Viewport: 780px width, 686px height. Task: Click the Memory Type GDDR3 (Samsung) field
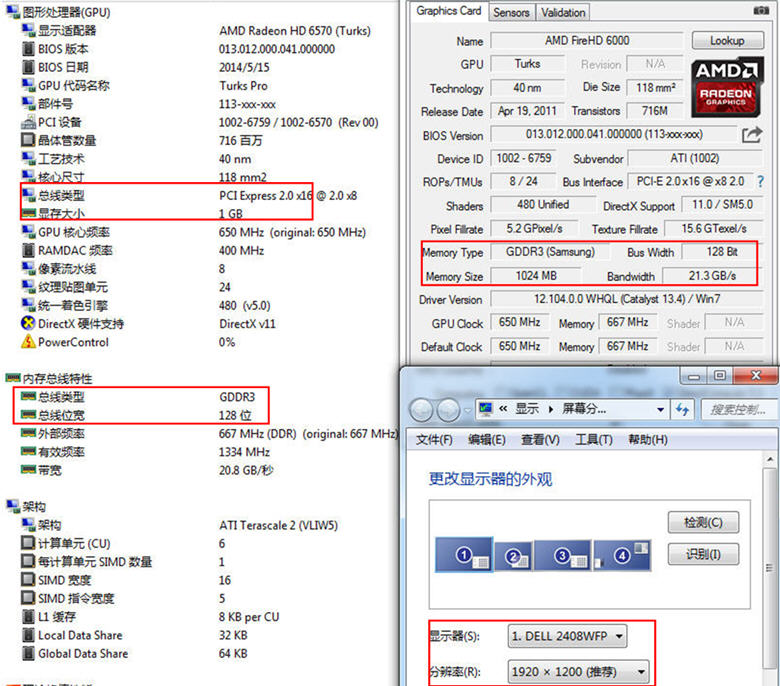pos(550,252)
